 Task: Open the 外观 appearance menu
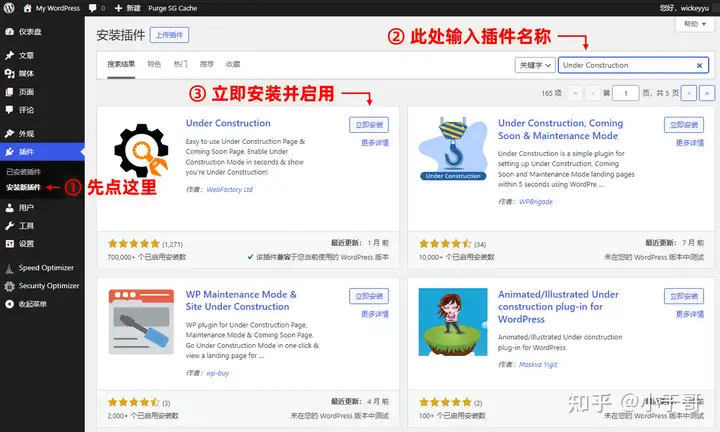coord(42,134)
